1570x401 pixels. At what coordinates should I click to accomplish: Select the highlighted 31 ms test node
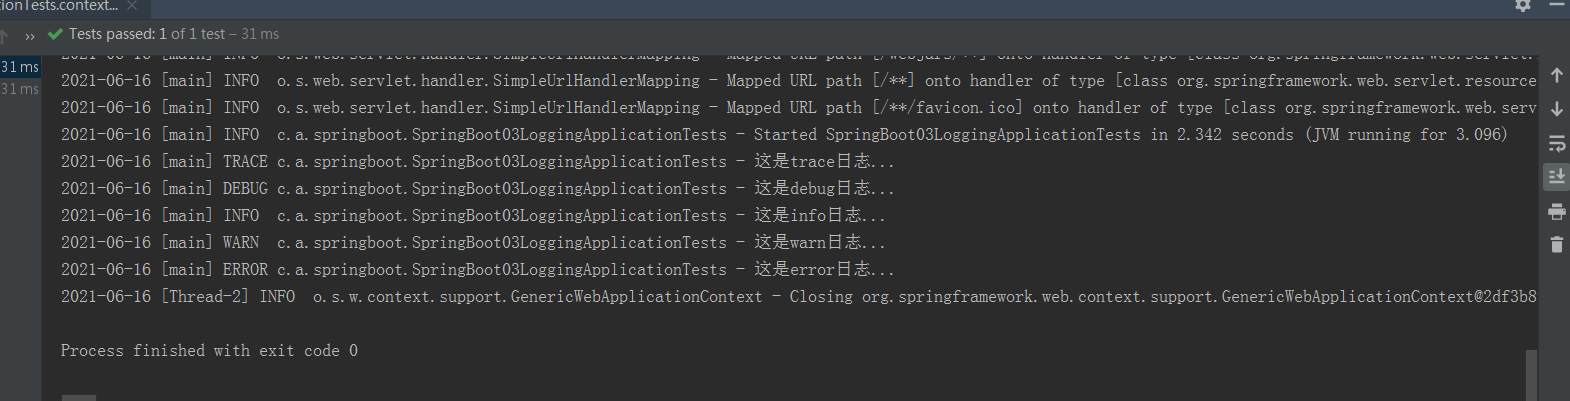click(x=20, y=67)
